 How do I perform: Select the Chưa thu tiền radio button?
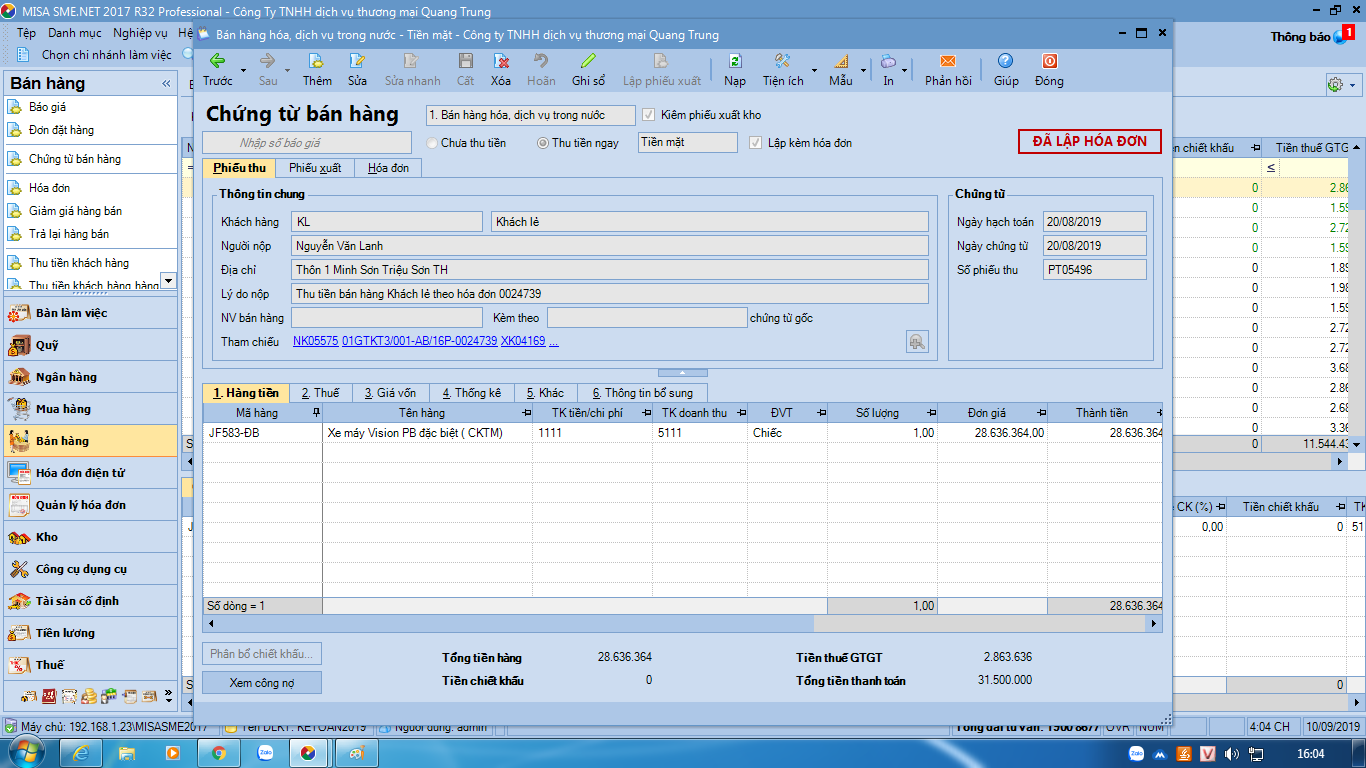(432, 143)
